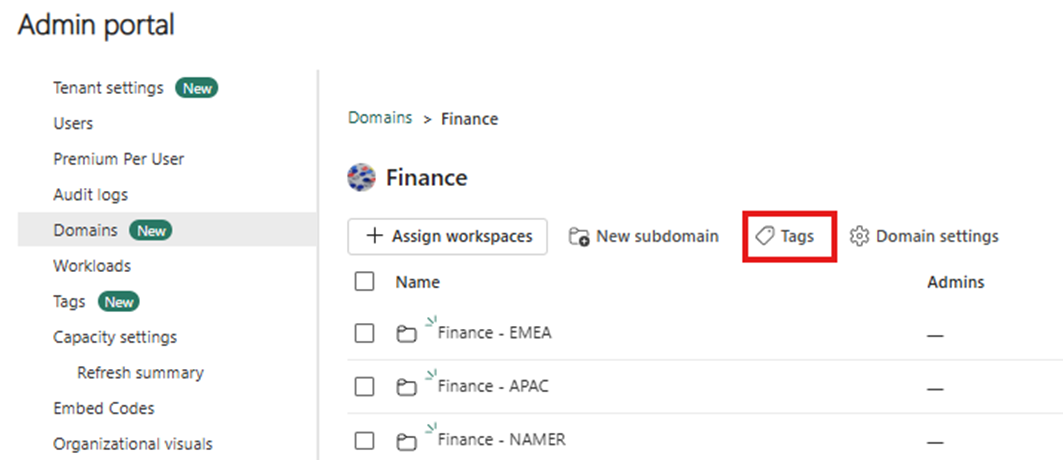Click the Finance domain globe icon
The height and width of the screenshot is (460, 1063).
tap(361, 178)
